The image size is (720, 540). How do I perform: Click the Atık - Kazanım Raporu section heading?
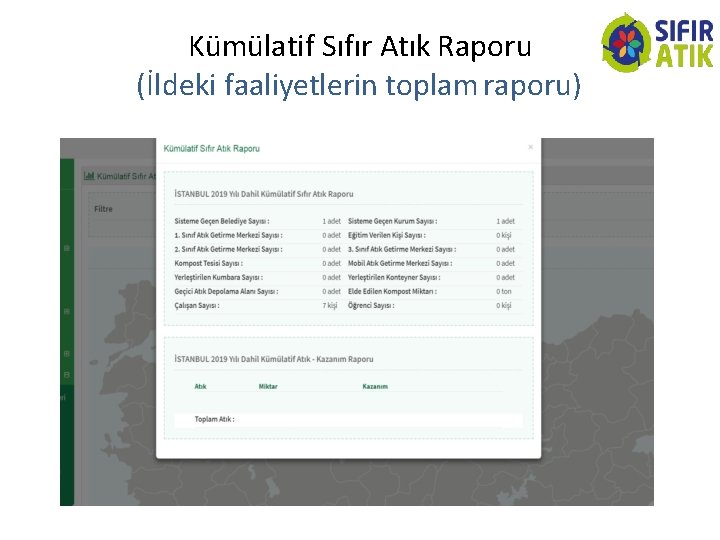coord(274,359)
